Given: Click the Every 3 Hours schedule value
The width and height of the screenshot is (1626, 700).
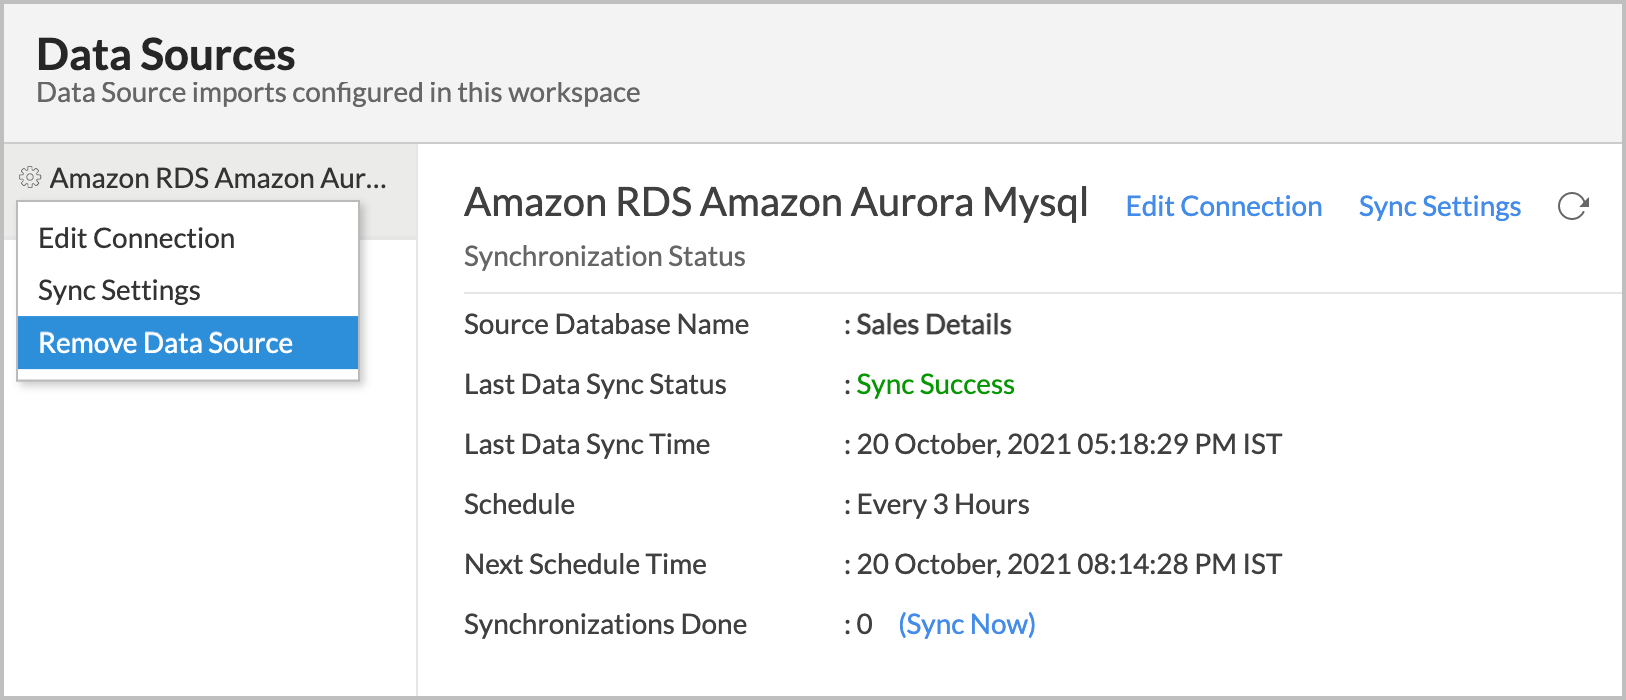Looking at the screenshot, I should click(943, 504).
